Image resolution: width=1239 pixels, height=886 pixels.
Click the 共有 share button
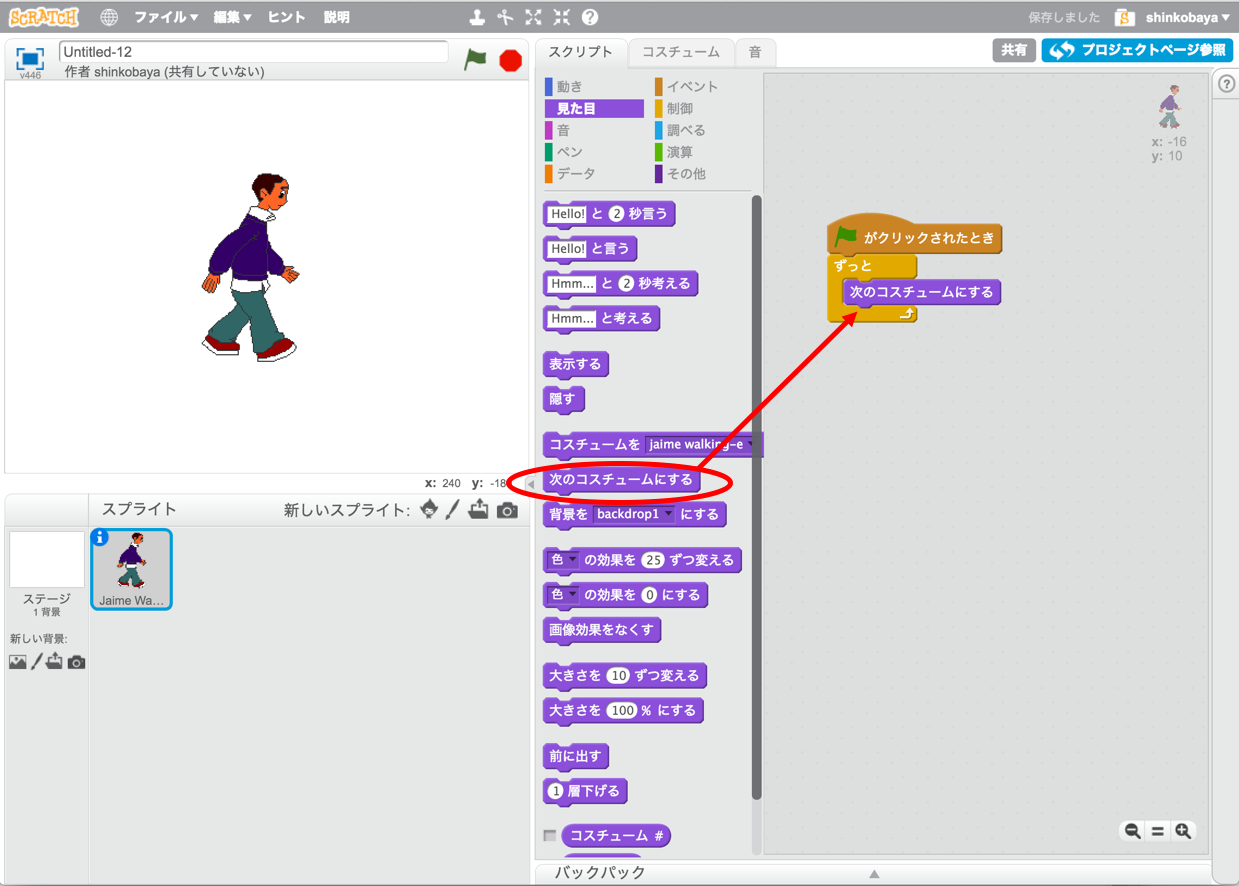pyautogui.click(x=1014, y=50)
